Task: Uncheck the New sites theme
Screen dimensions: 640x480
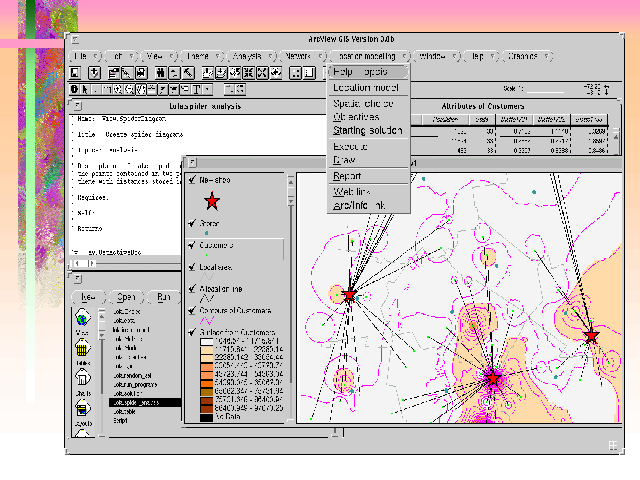Action: 192,179
